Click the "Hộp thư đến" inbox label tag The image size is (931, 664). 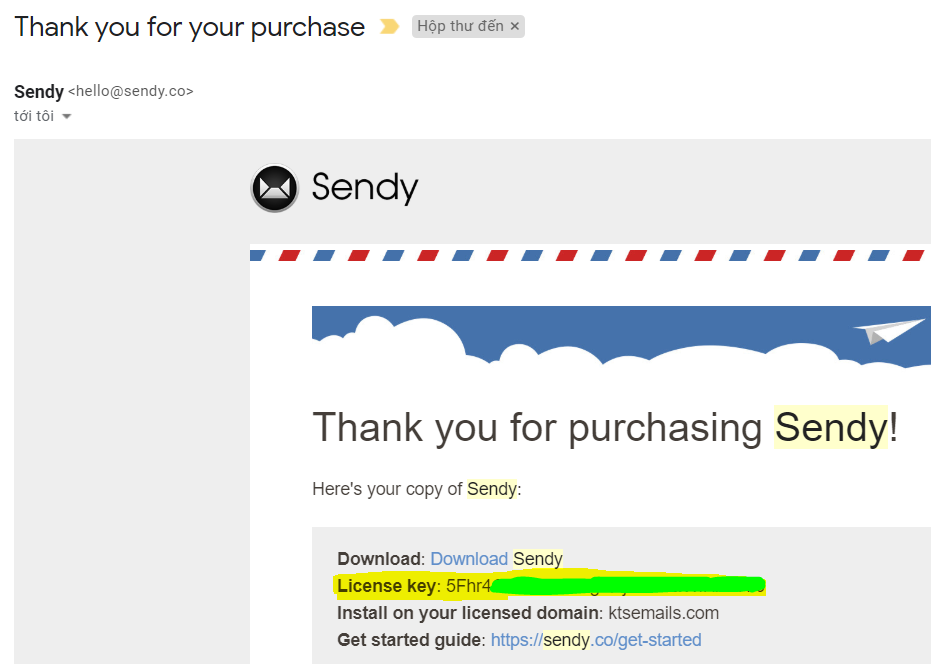pyautogui.click(x=460, y=27)
